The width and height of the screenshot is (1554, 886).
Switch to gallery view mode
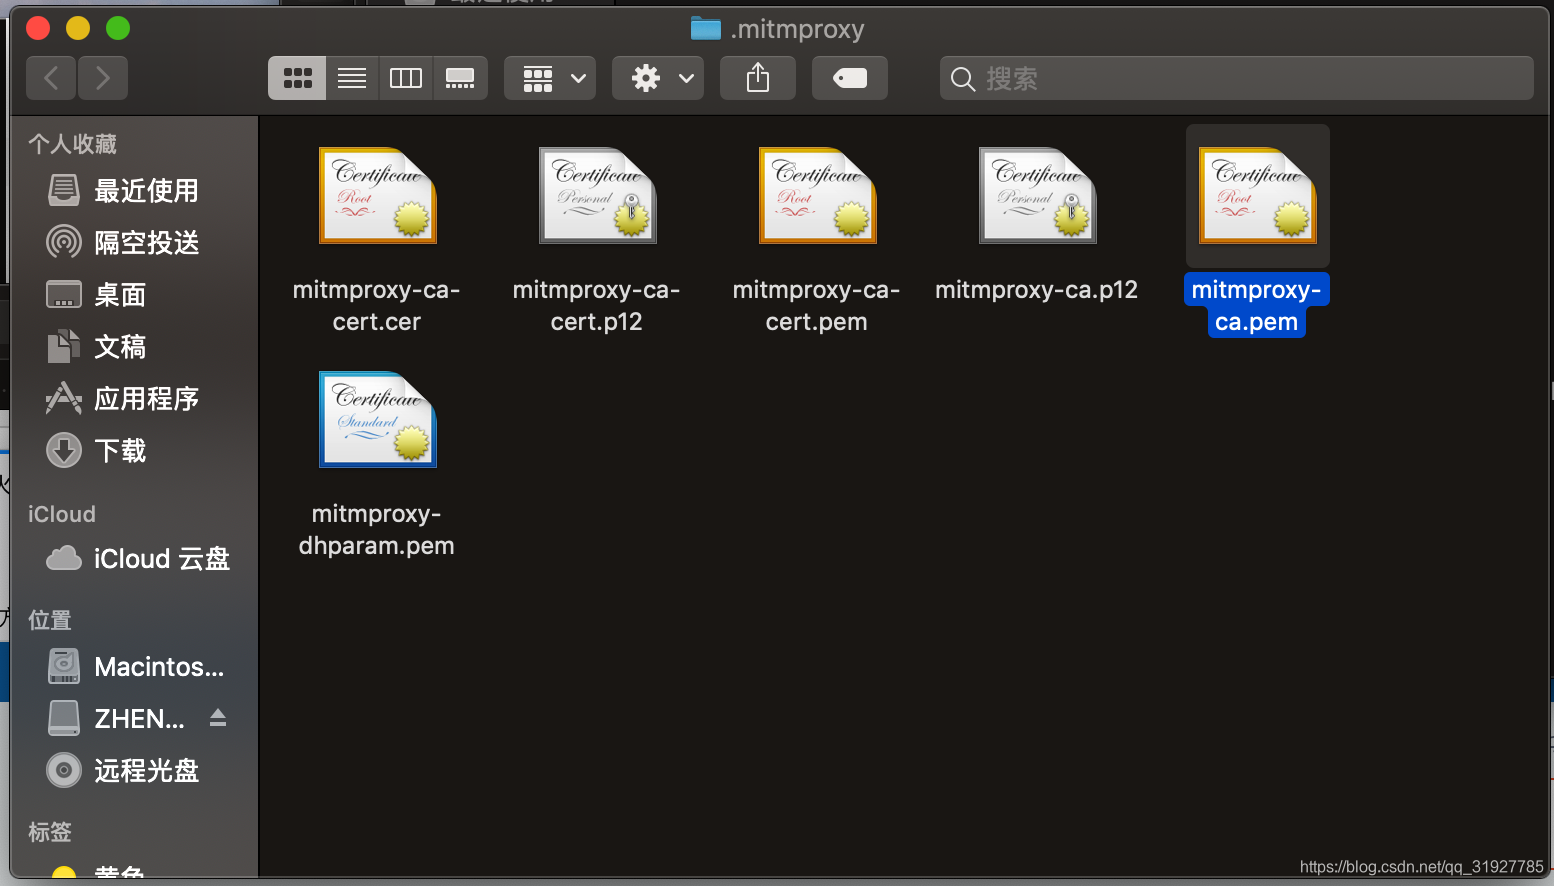(x=460, y=78)
